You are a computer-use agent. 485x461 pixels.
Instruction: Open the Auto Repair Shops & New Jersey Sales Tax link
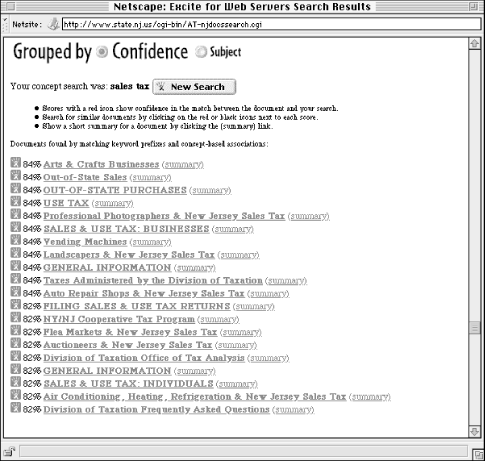point(144,294)
